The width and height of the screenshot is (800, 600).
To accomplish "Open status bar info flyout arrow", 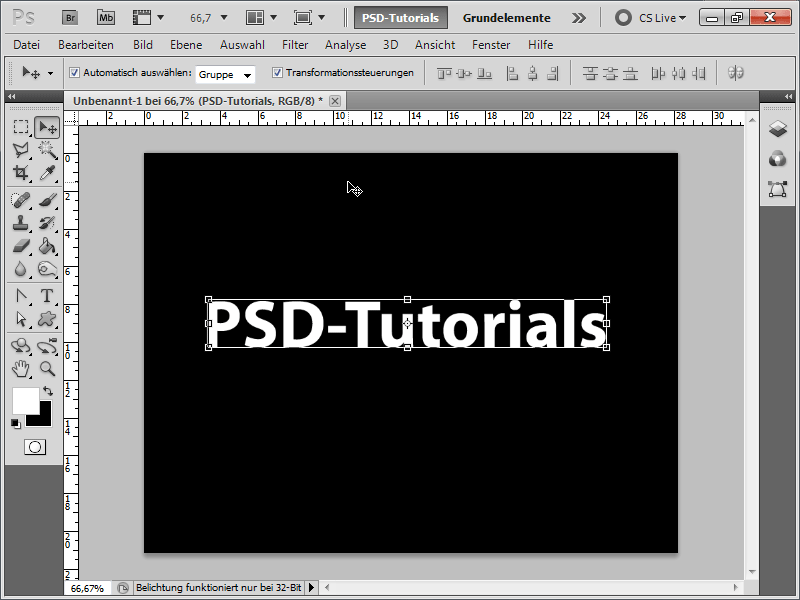I will 311,588.
